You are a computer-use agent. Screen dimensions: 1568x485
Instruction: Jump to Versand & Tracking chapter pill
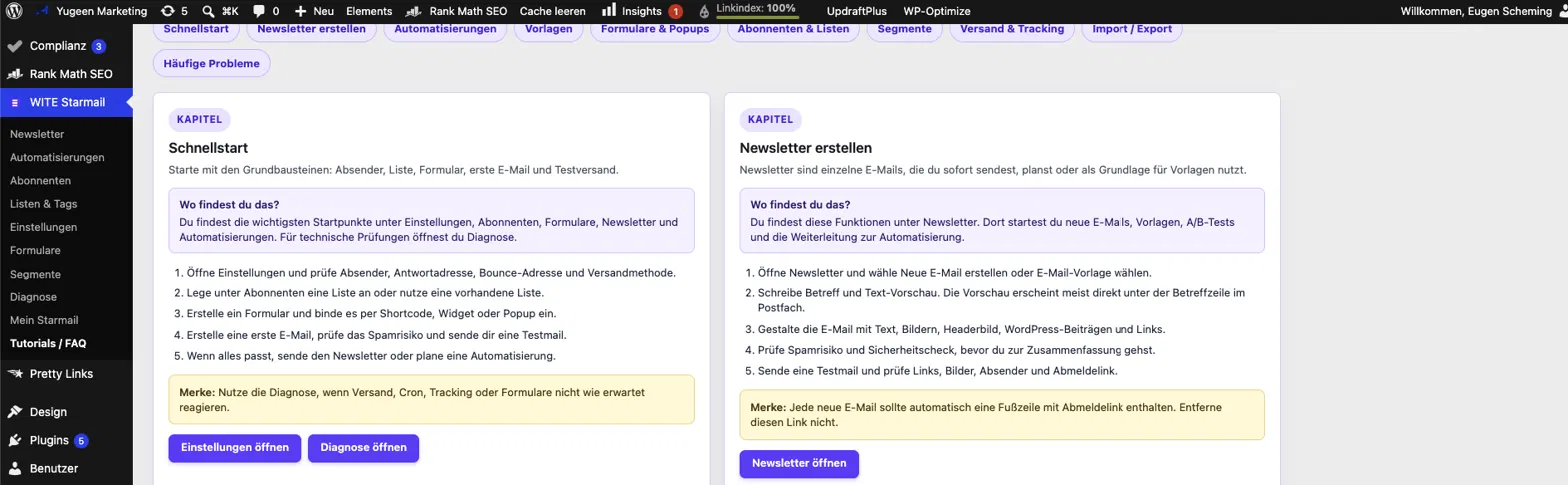(1012, 29)
